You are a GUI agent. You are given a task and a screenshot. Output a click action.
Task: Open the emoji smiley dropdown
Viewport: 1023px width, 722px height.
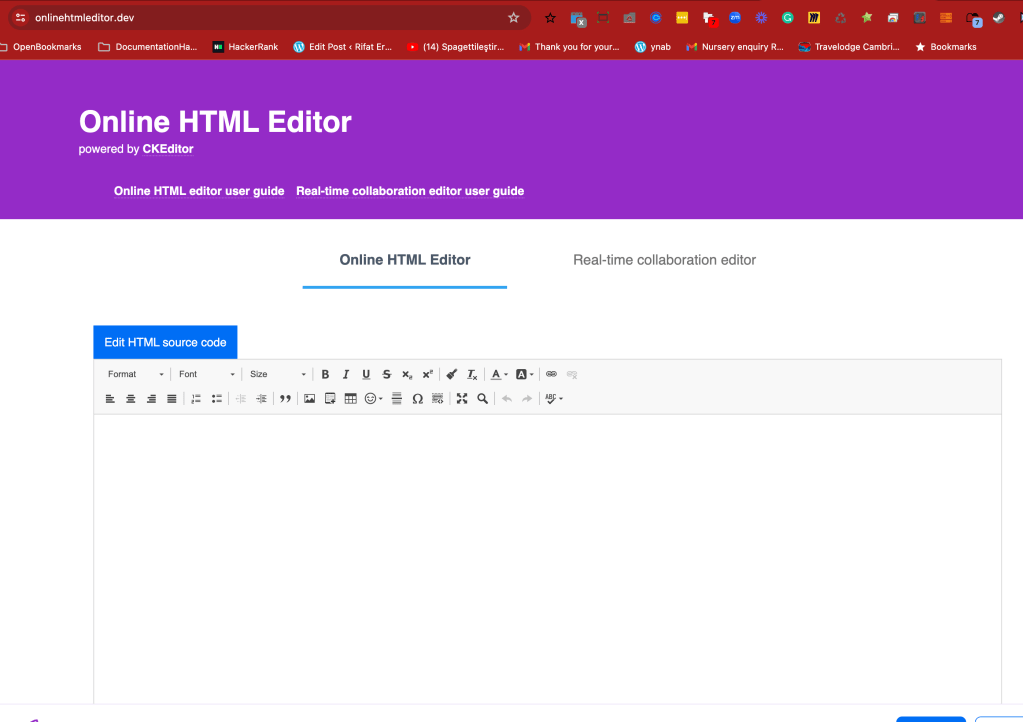tap(374, 399)
